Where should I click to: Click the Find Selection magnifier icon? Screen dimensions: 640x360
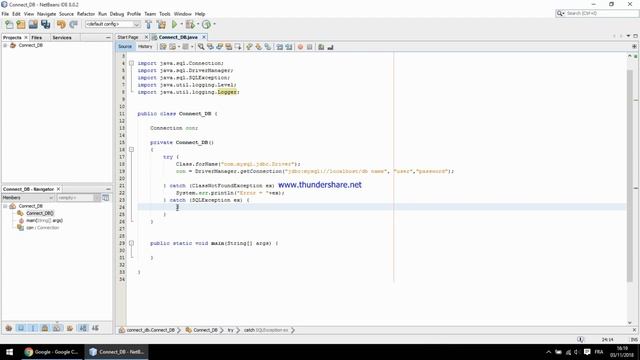point(201,47)
